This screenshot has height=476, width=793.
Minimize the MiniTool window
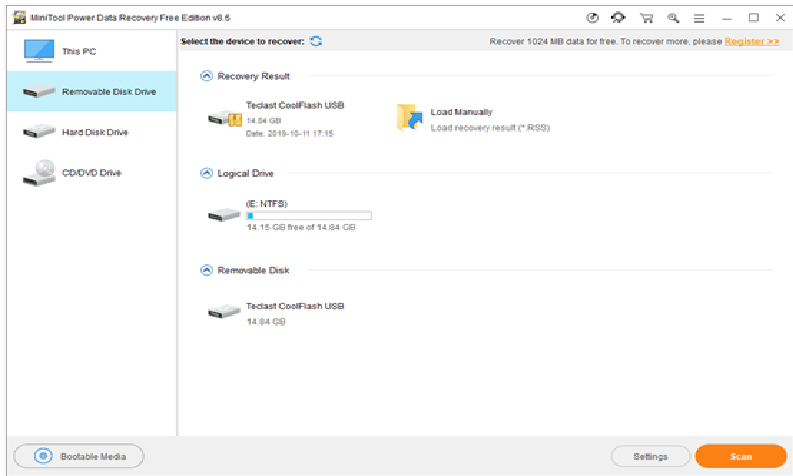point(727,18)
